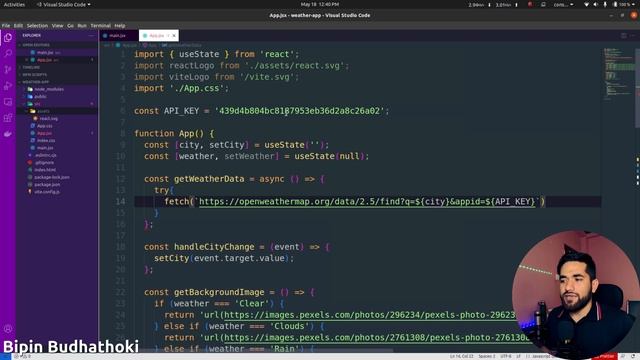Open Remote Explorer view in activity bar
Screen dimensions: 640x360
(8, 102)
